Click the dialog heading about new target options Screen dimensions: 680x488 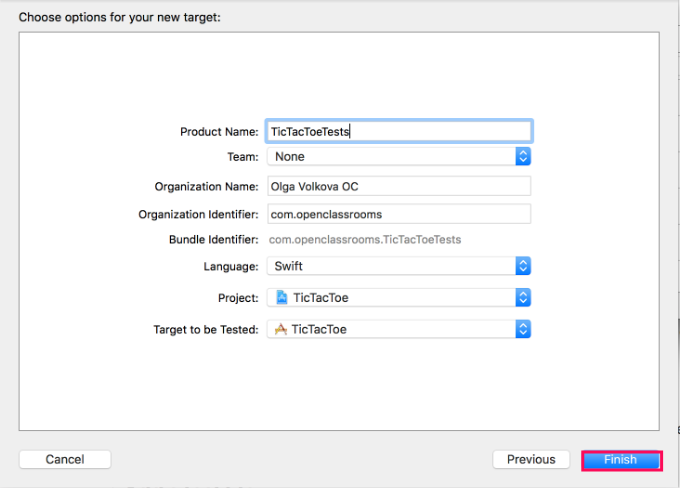pyautogui.click(x=120, y=17)
